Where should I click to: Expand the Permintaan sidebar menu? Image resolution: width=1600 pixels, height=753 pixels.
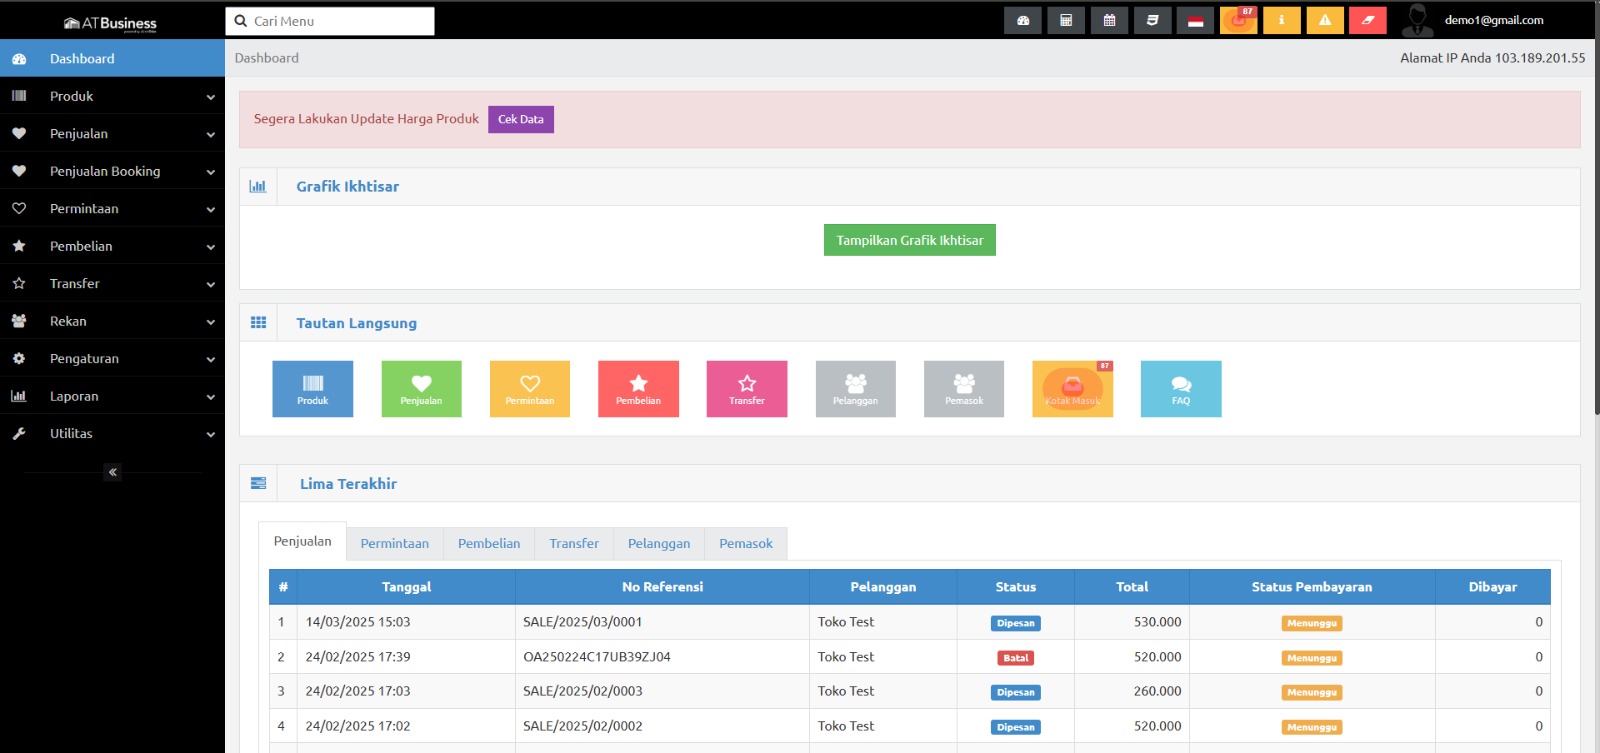point(112,209)
